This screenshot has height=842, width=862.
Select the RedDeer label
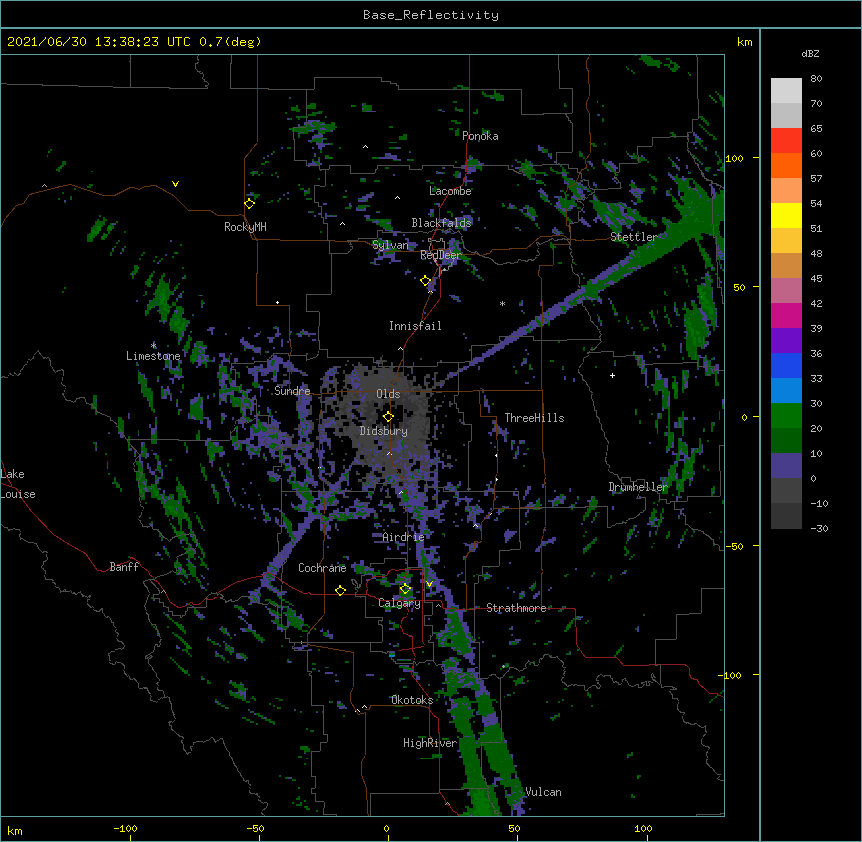(x=441, y=255)
